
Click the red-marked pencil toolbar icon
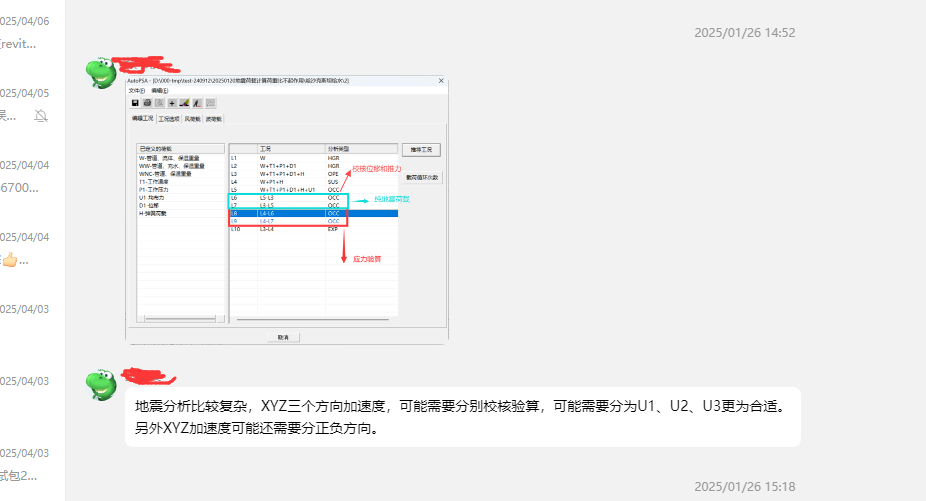[197, 103]
